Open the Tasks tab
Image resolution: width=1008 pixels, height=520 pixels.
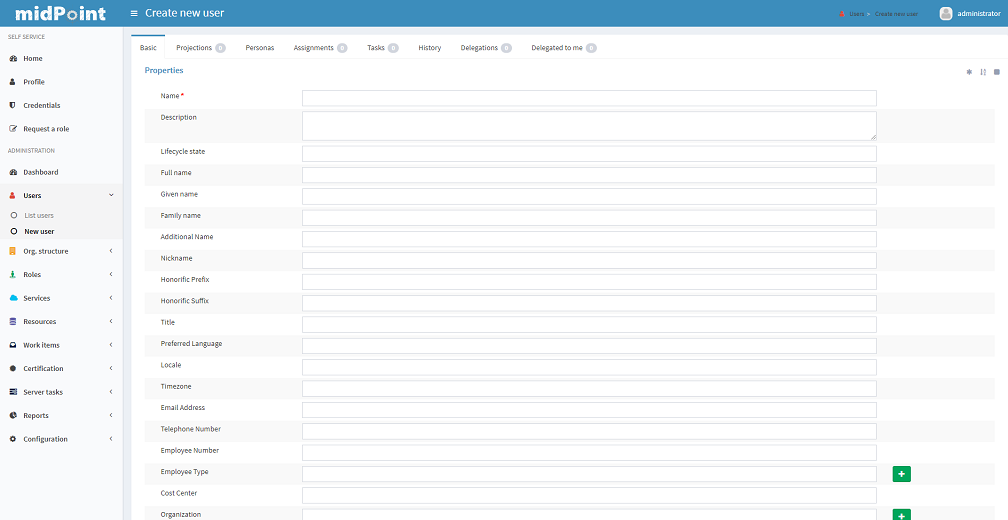382,48
